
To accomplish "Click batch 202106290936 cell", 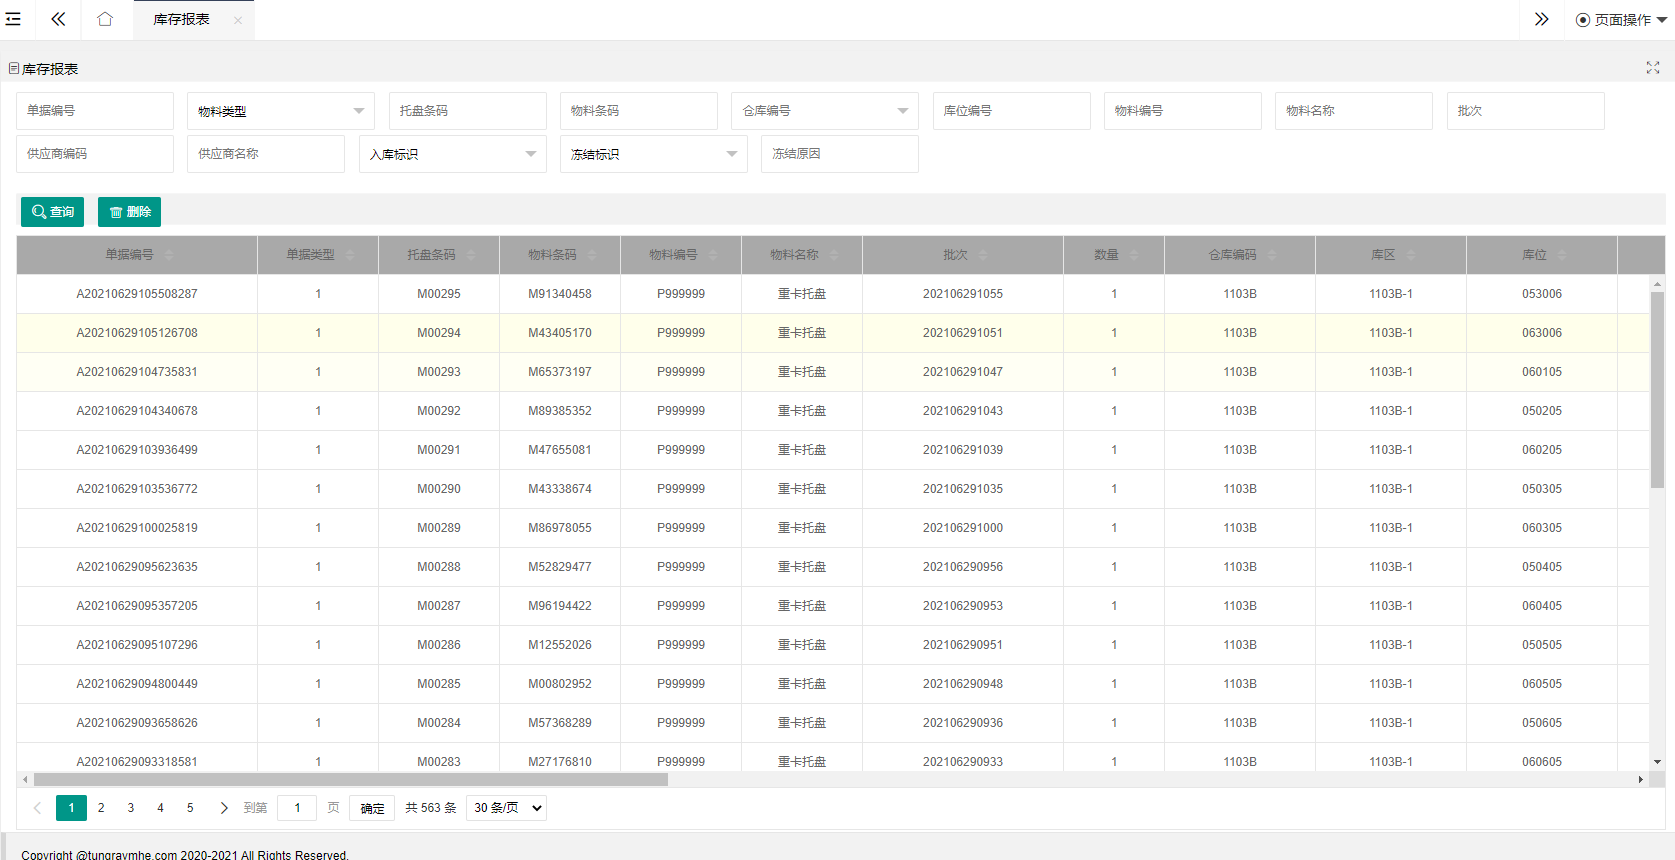I will coord(963,723).
